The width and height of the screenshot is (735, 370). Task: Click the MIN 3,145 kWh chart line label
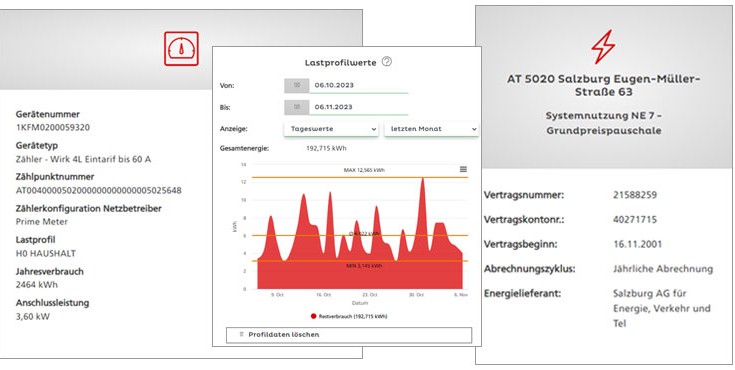(x=364, y=265)
